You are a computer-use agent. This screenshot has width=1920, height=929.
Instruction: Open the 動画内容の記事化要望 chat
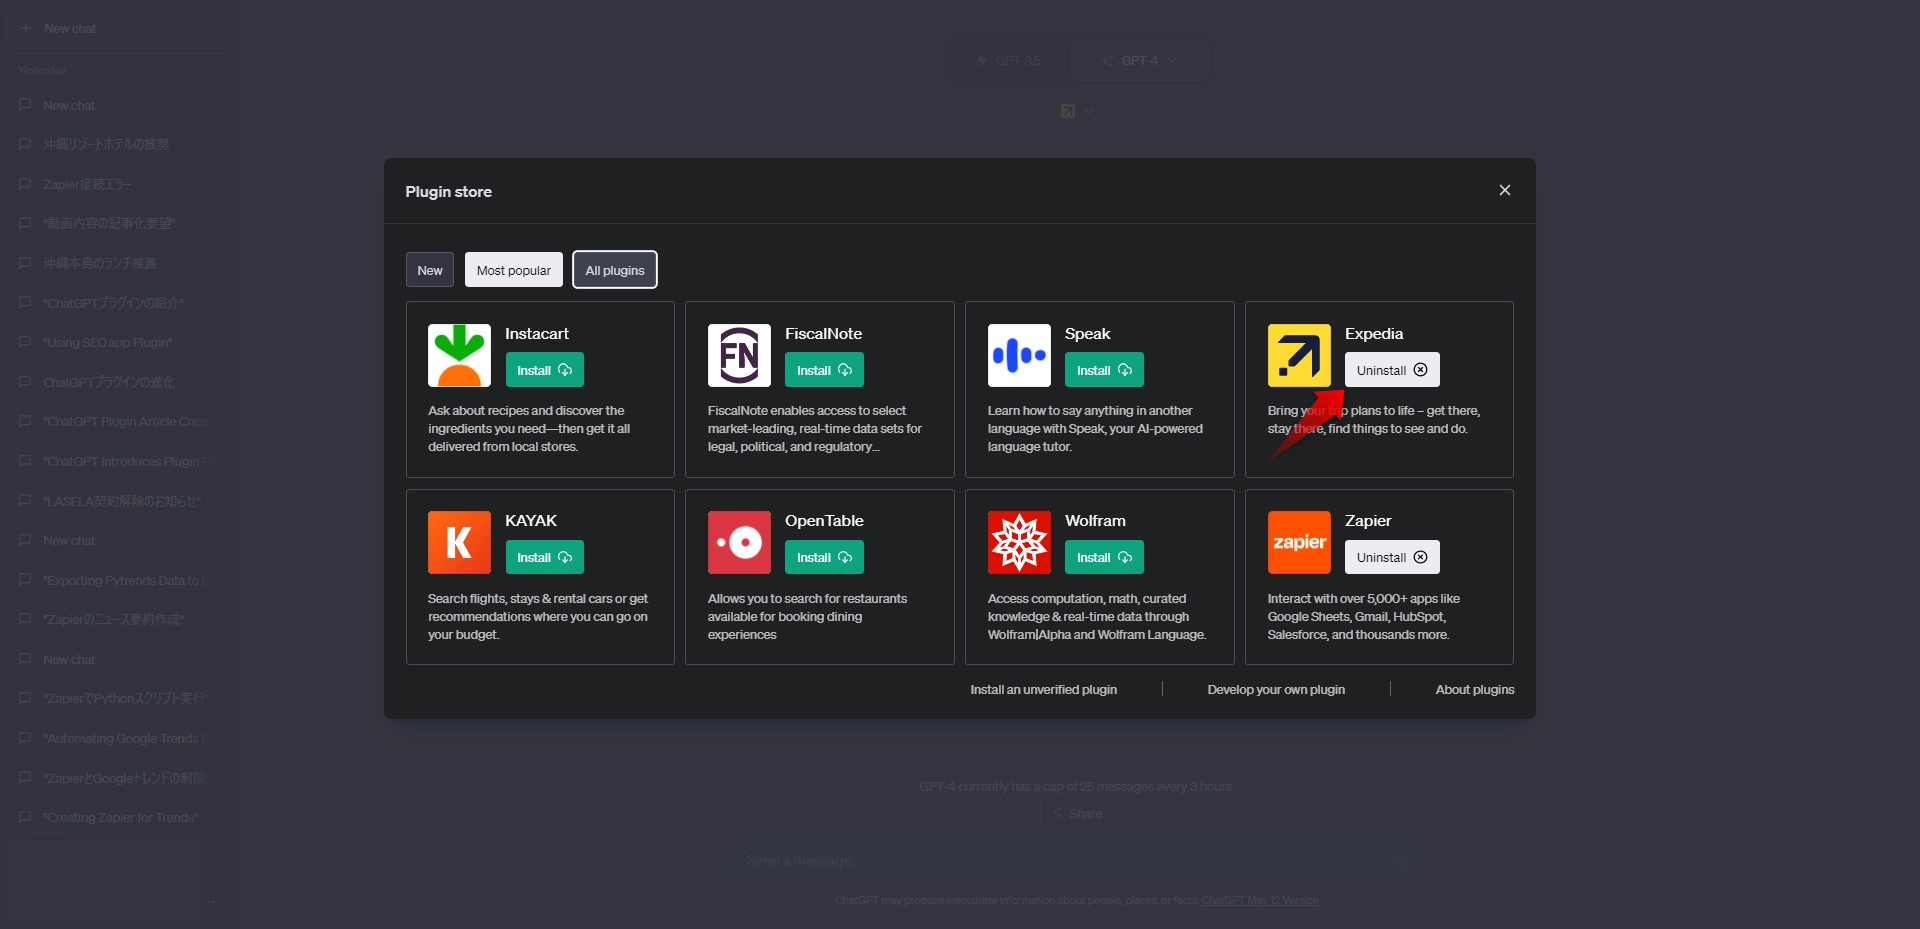tap(117, 223)
